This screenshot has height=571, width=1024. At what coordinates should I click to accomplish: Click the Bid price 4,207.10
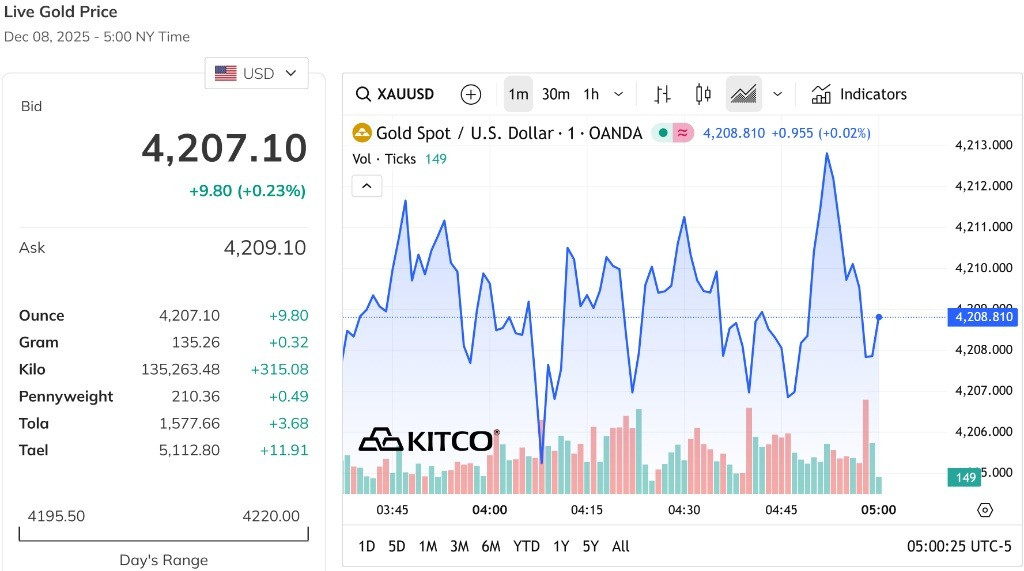coord(224,148)
